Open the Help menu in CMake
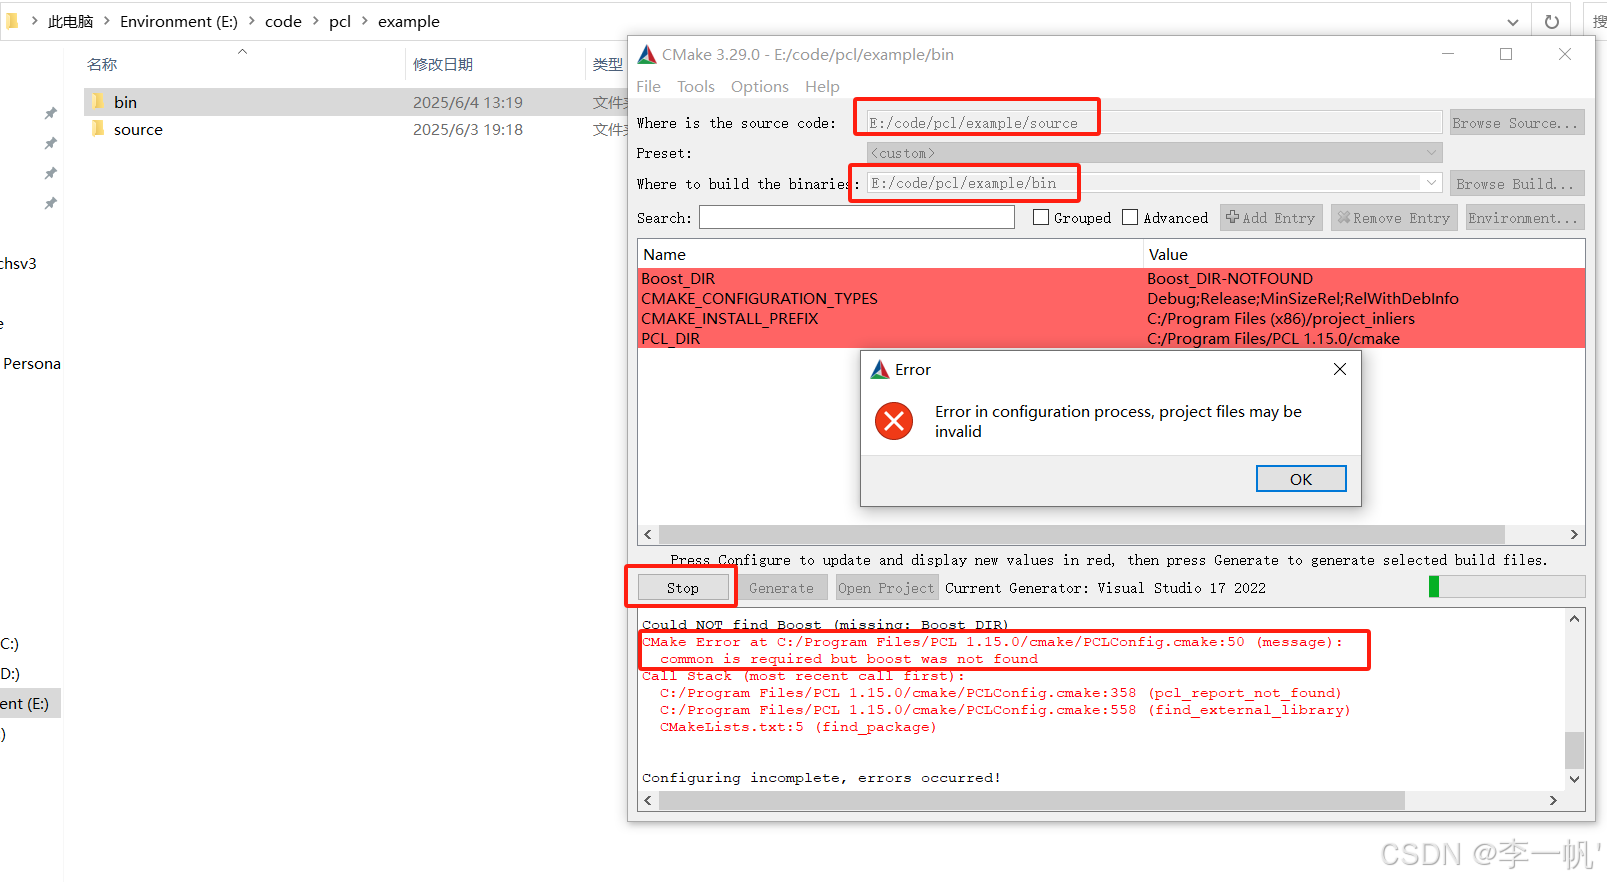Viewport: 1607px width, 882px height. coord(822,87)
